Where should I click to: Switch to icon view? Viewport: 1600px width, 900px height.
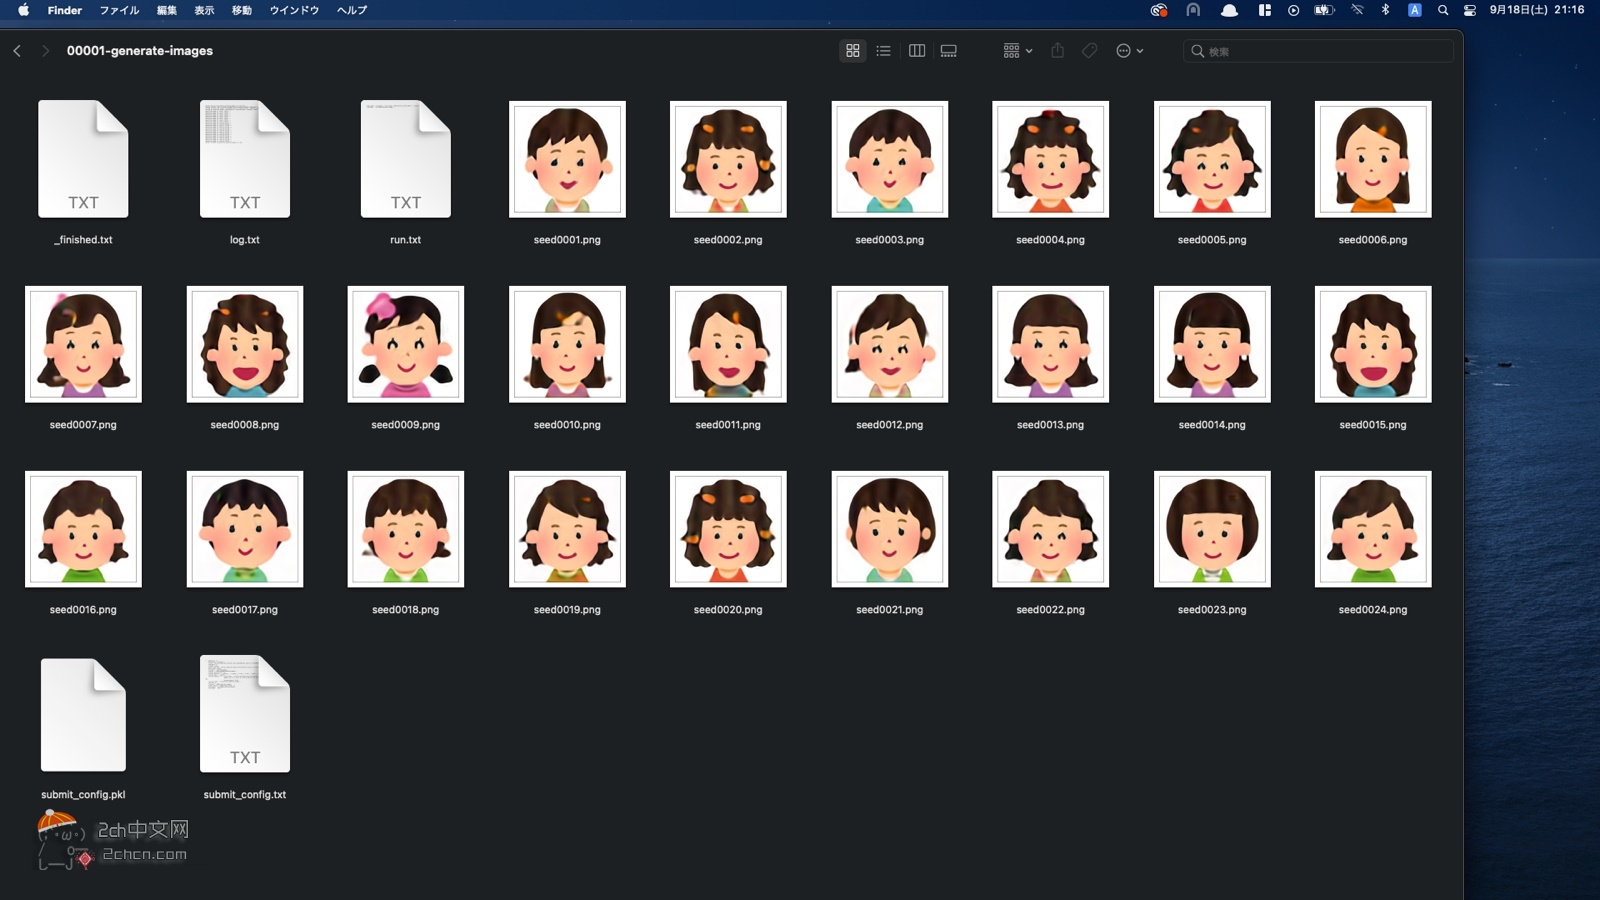[853, 51]
